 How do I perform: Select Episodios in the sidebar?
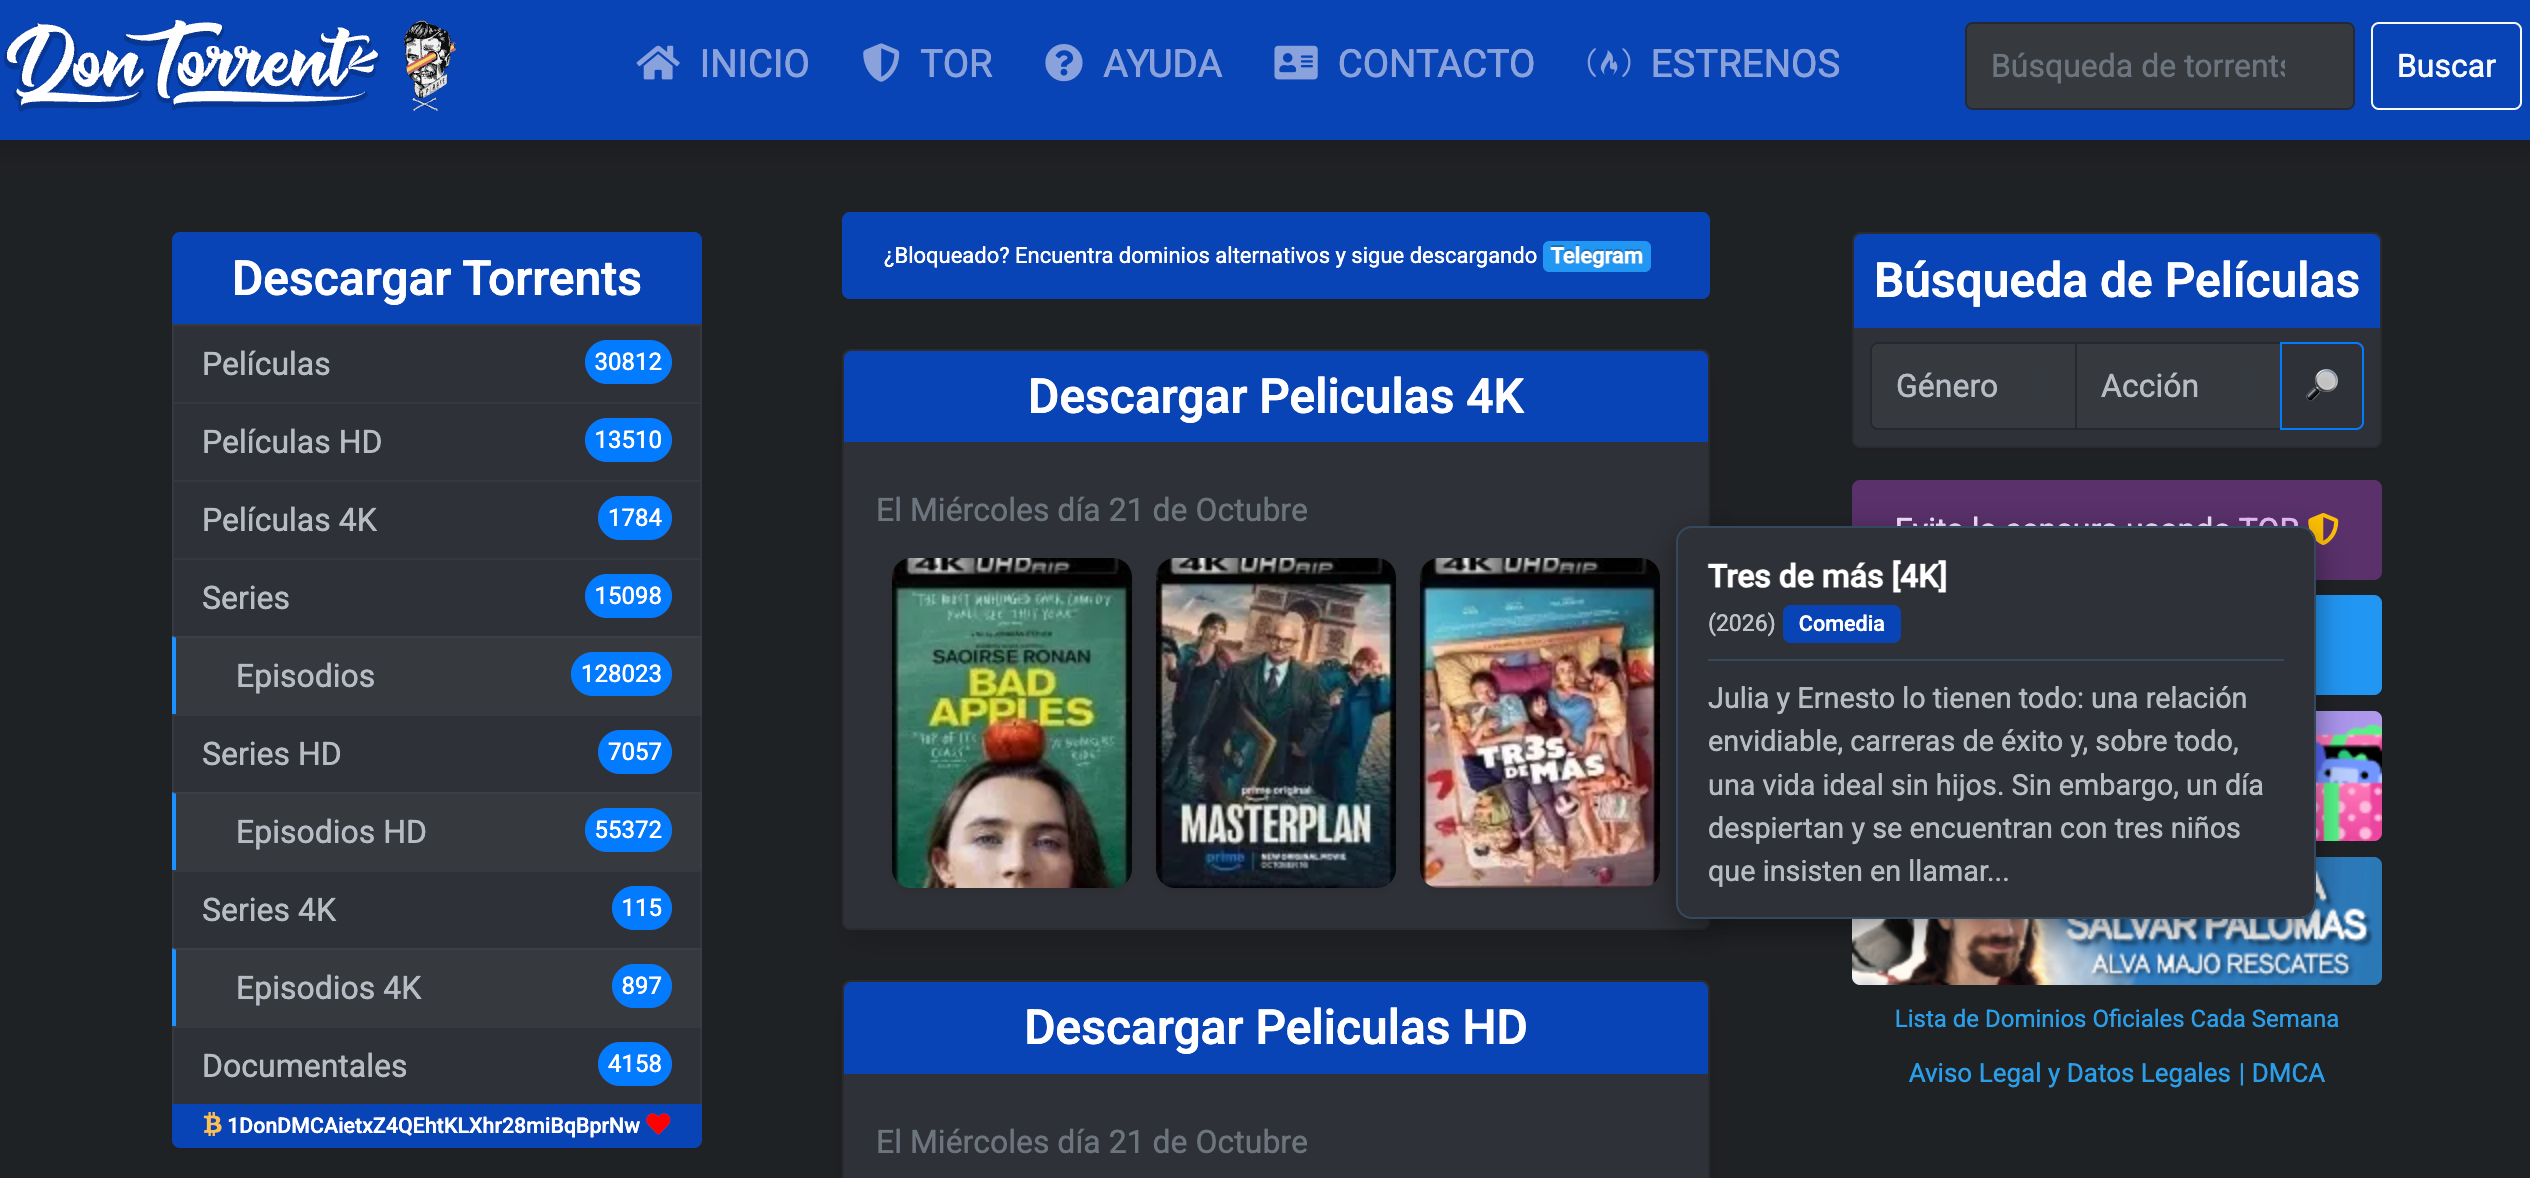pos(437,676)
